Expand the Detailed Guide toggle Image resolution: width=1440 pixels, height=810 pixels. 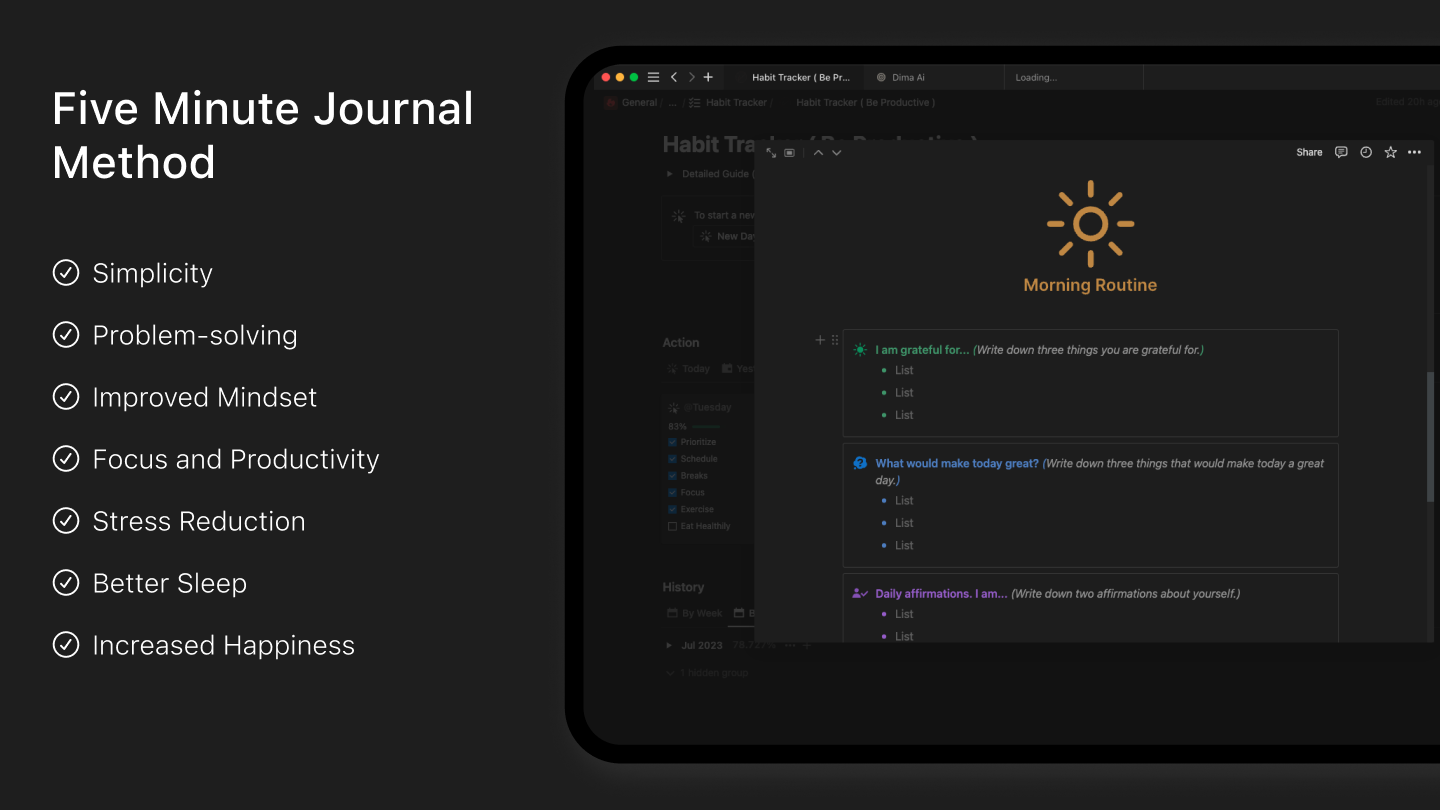pyautogui.click(x=670, y=174)
